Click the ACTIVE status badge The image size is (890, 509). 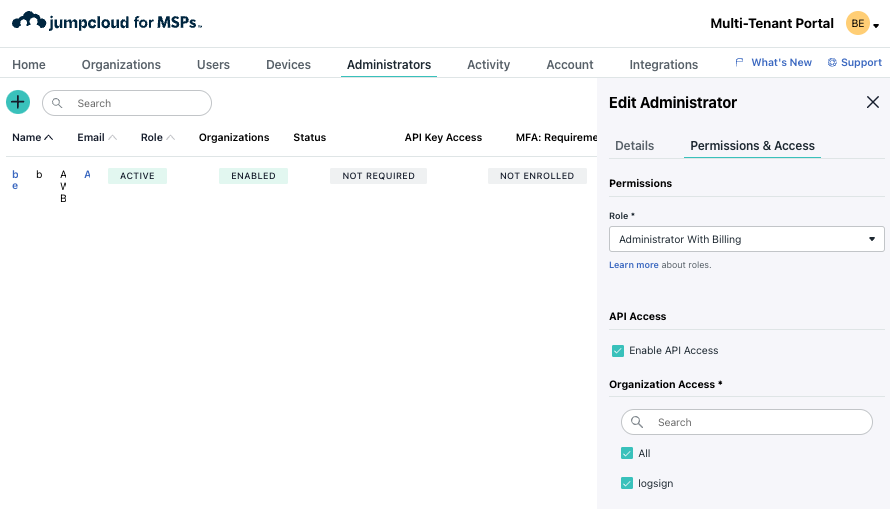(x=137, y=176)
